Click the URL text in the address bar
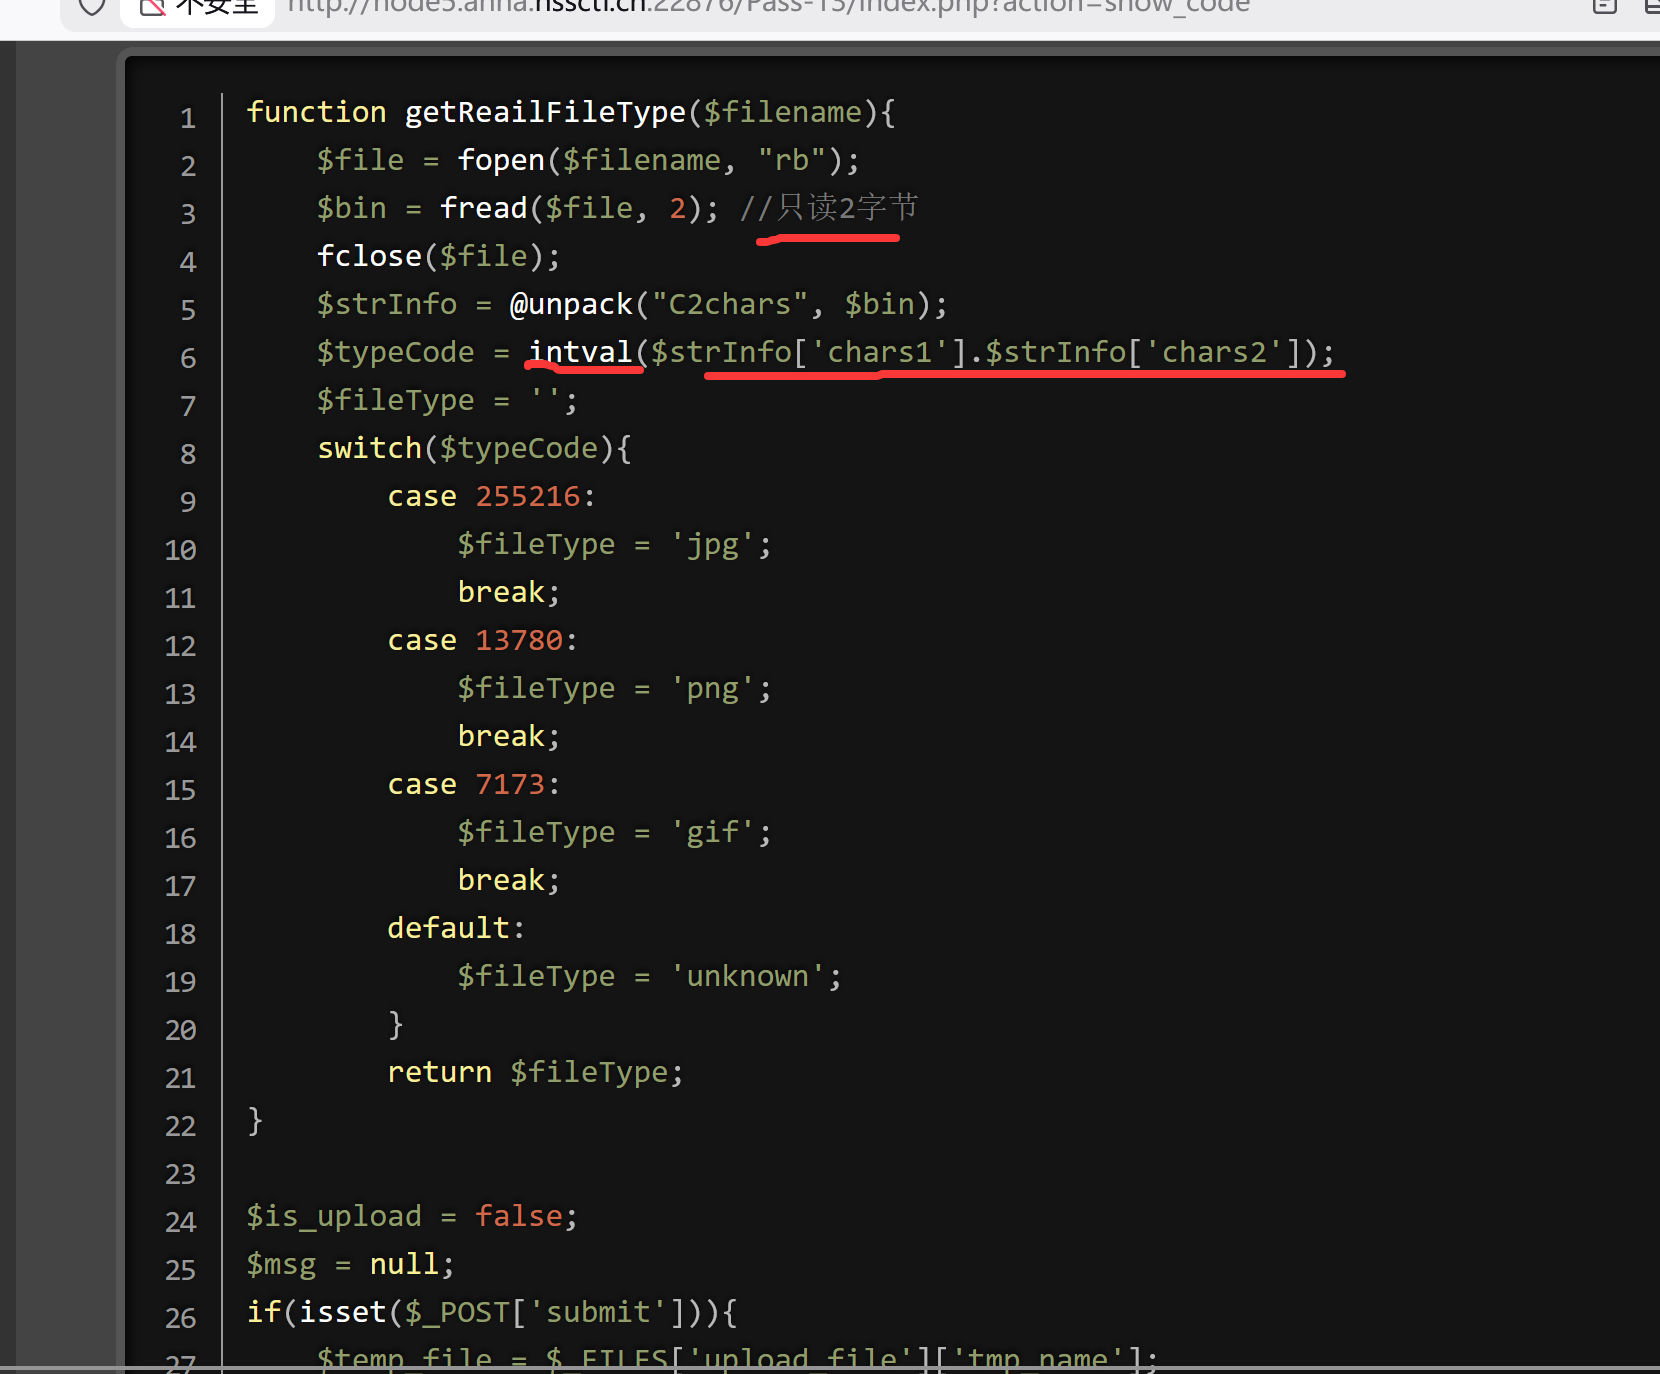The width and height of the screenshot is (1660, 1374). (768, 7)
